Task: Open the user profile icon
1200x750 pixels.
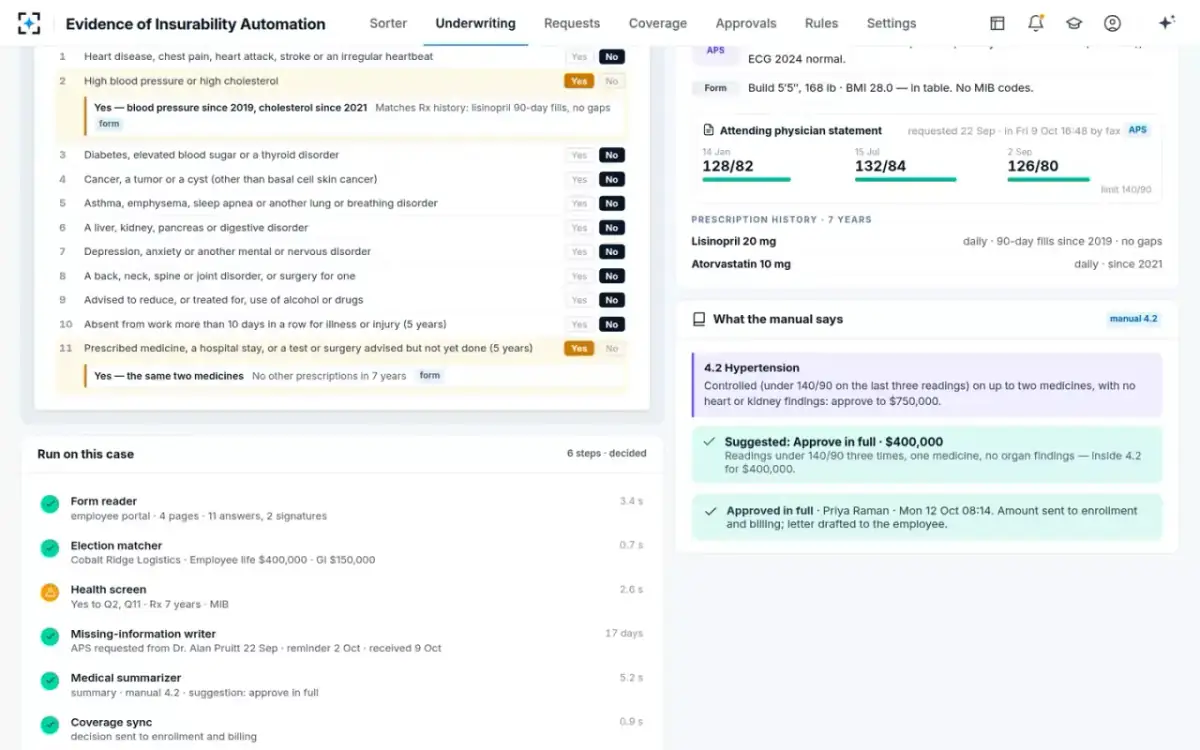Action: (1112, 23)
